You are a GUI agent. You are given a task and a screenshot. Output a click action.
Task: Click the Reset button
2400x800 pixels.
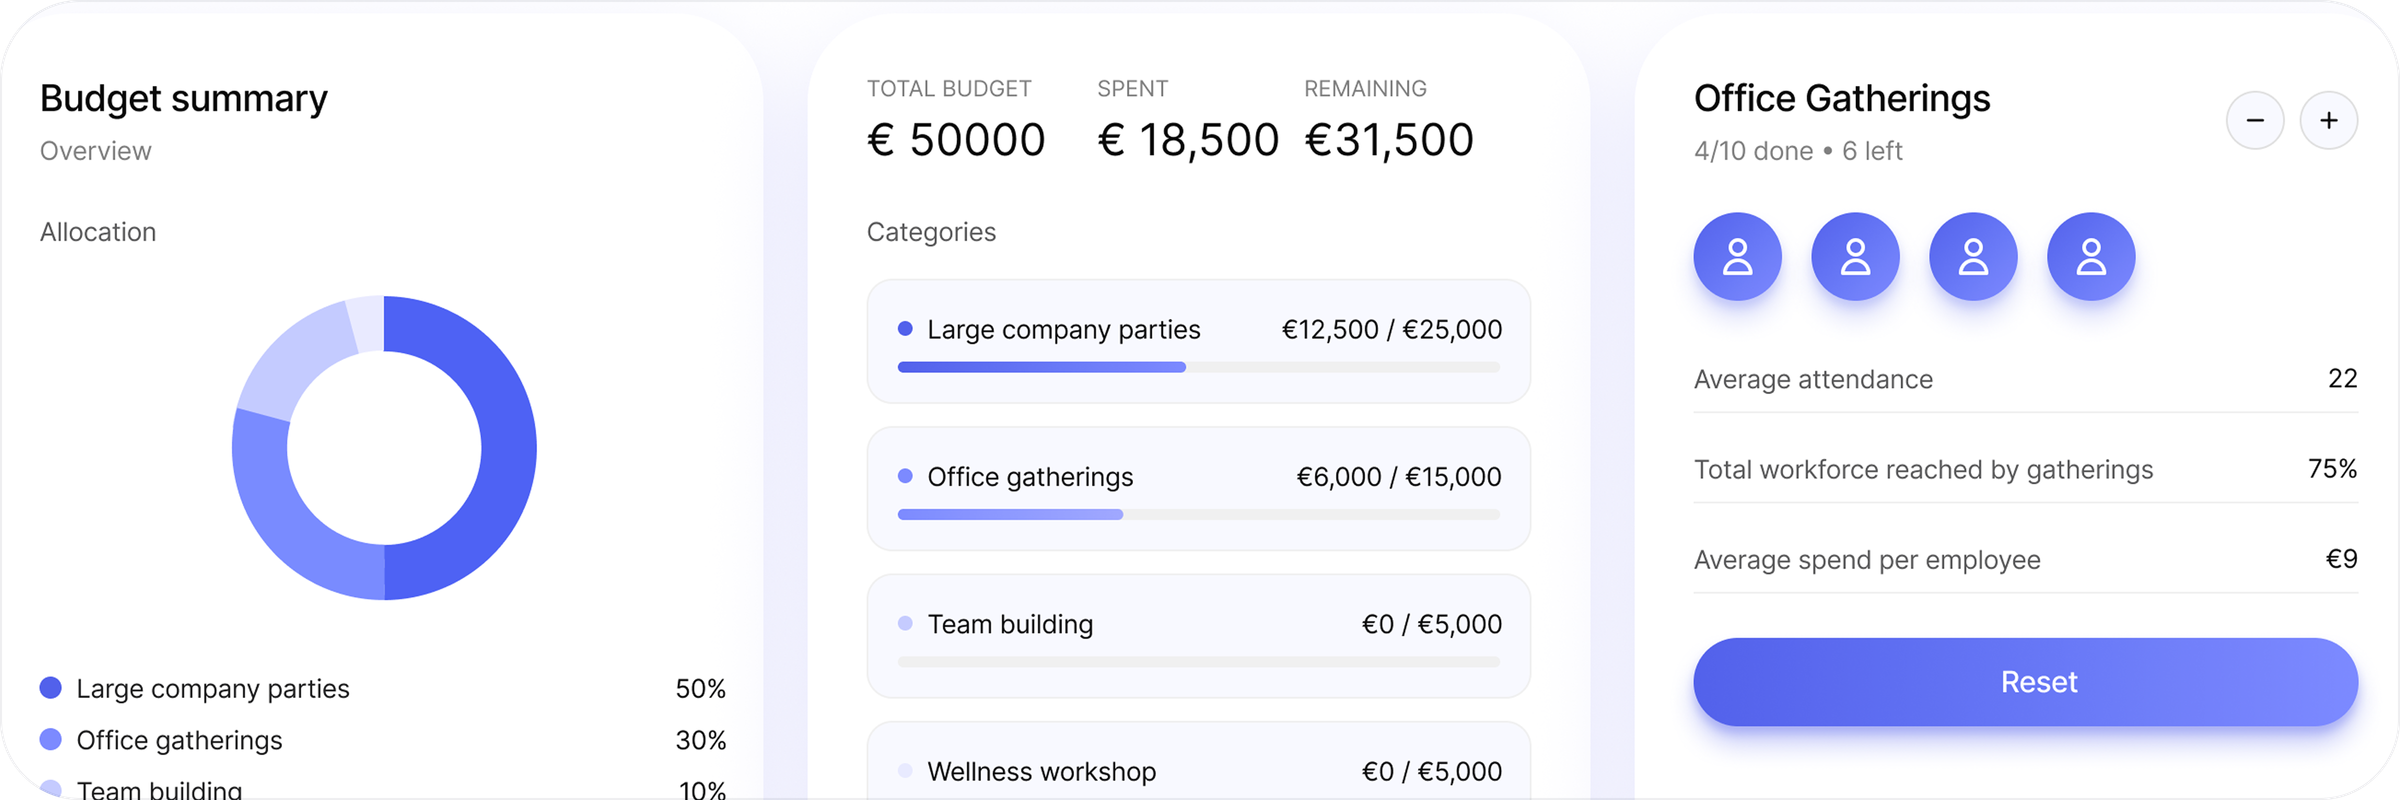[x=2026, y=682]
